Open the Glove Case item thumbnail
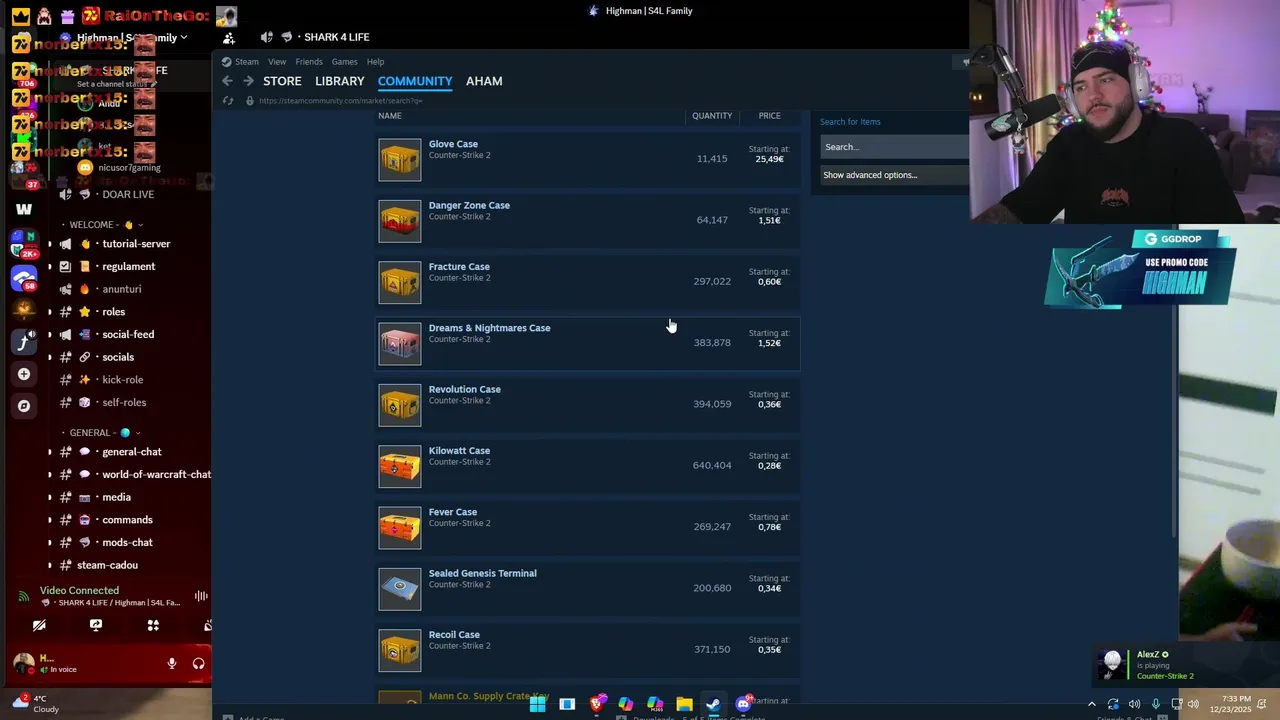1280x720 pixels. (400, 160)
